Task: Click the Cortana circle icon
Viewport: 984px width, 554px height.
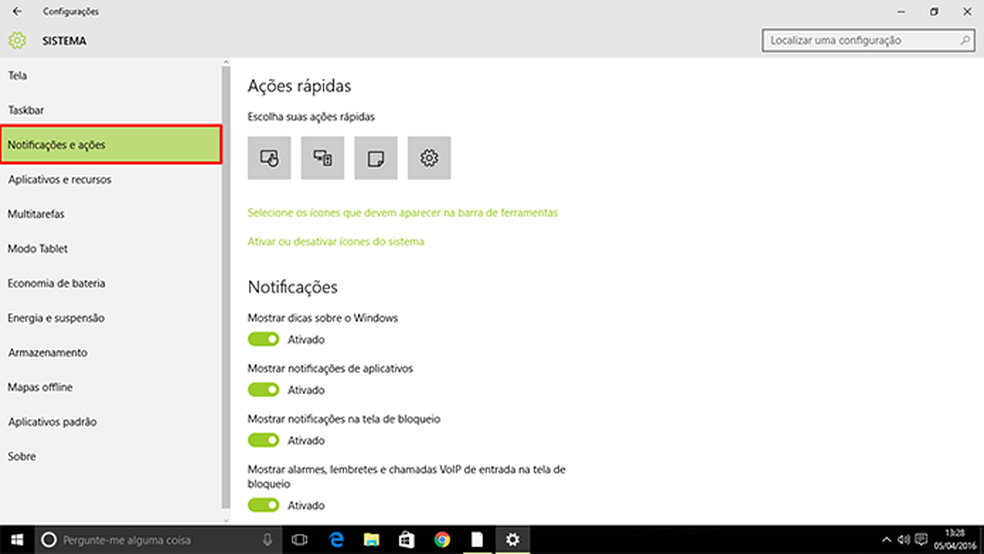Action: [x=49, y=540]
